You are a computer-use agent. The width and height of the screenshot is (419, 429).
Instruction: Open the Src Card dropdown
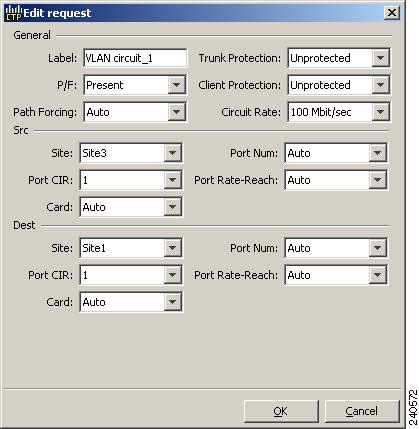click(131, 207)
